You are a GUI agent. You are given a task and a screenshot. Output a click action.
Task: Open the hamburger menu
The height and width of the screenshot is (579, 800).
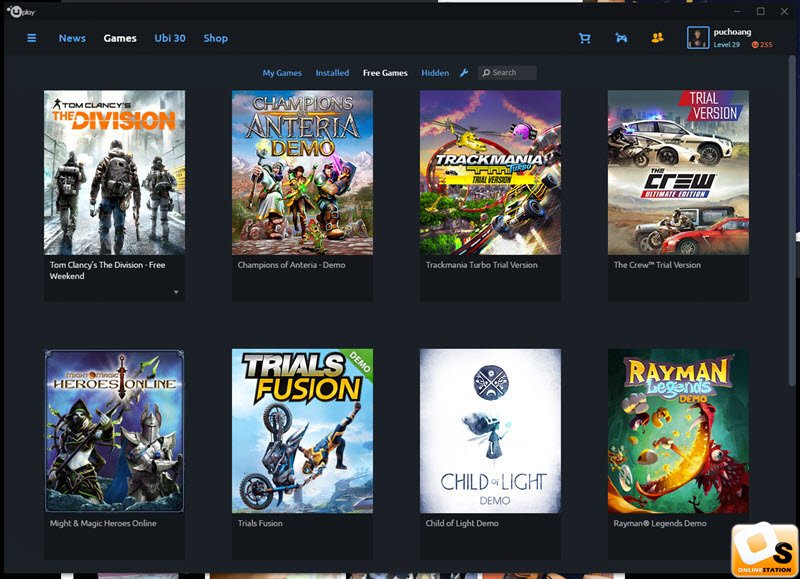[32, 38]
